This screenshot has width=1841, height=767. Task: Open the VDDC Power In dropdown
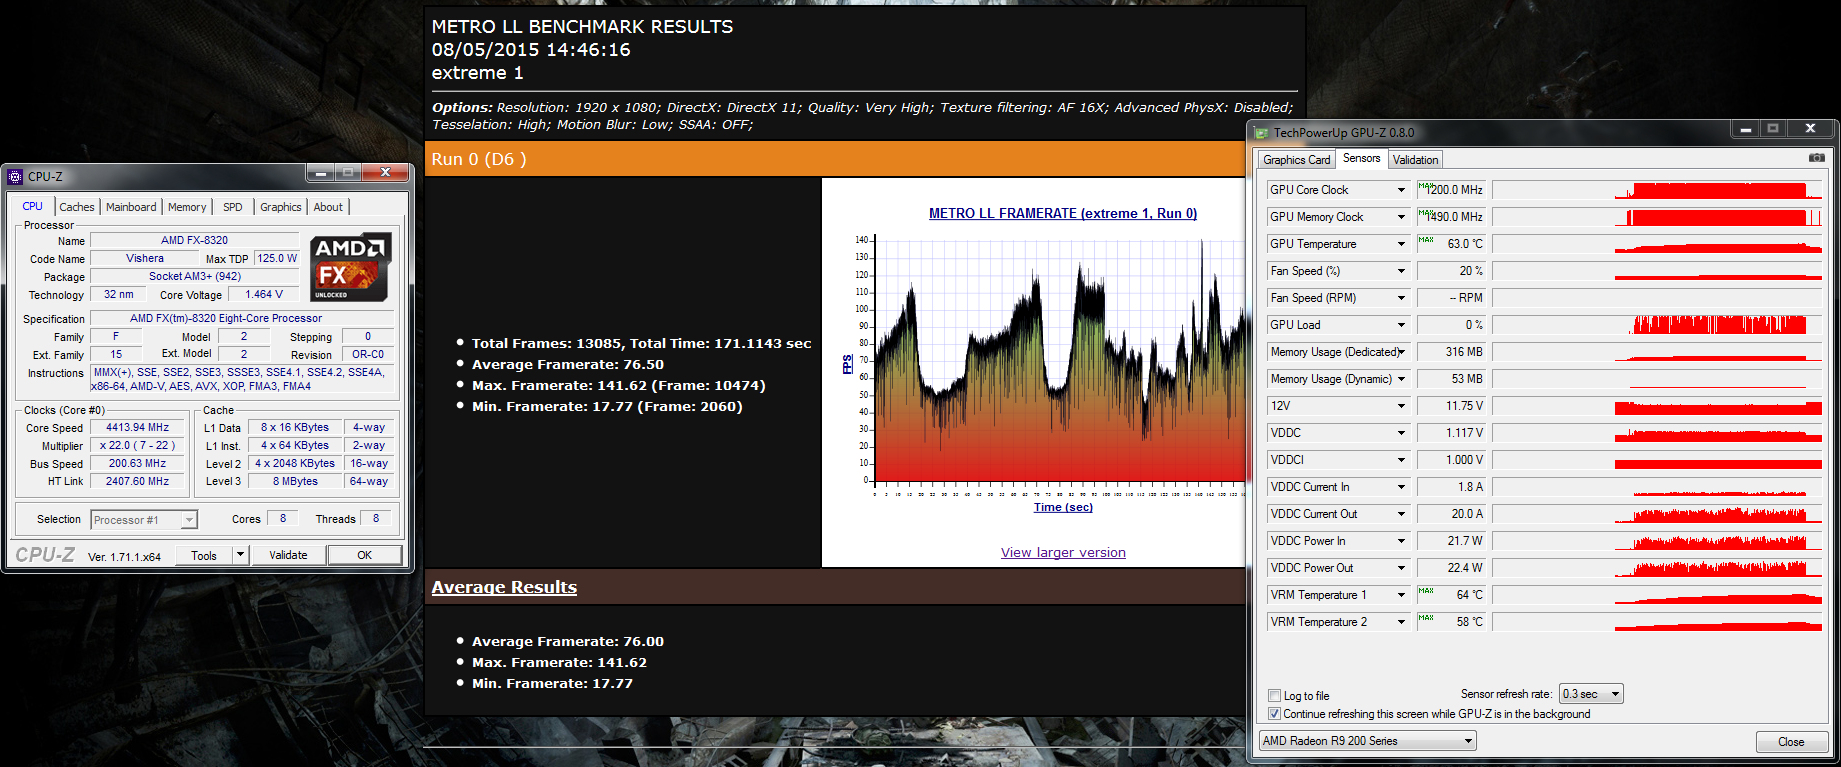click(1401, 541)
